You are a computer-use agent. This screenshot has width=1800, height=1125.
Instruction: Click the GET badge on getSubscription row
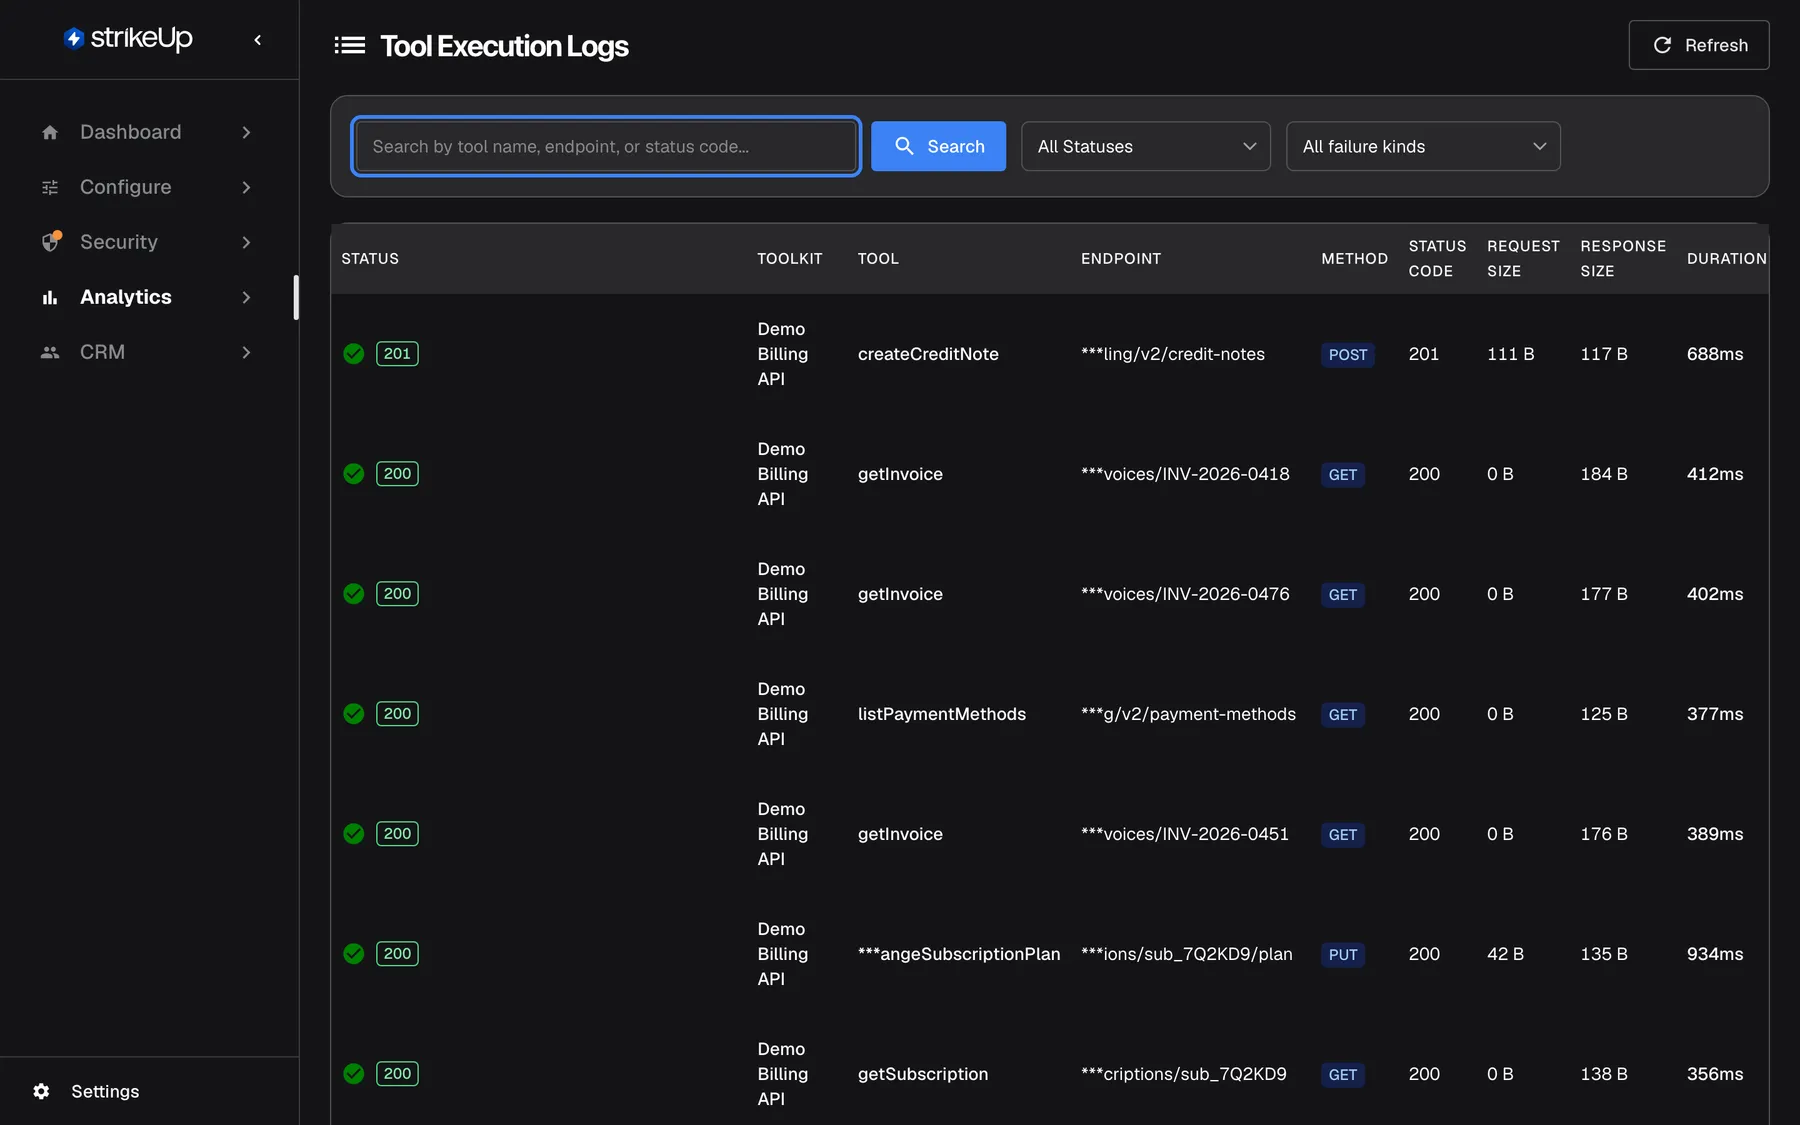point(1343,1075)
